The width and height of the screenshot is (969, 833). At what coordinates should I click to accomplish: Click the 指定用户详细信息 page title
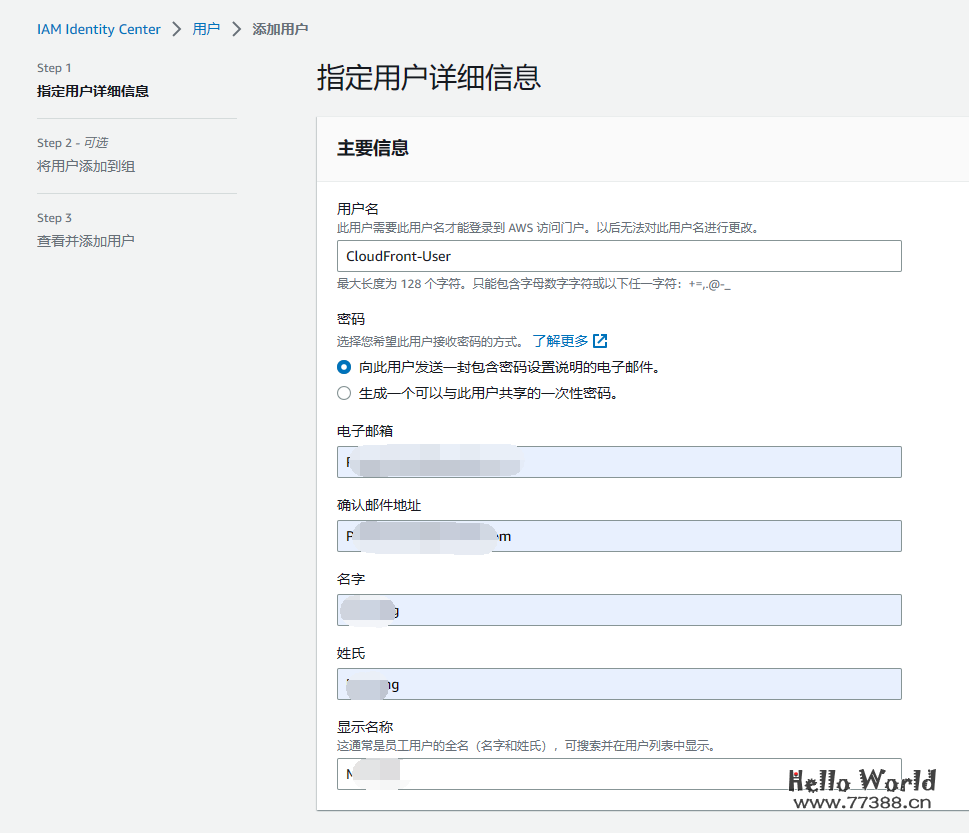click(x=427, y=78)
